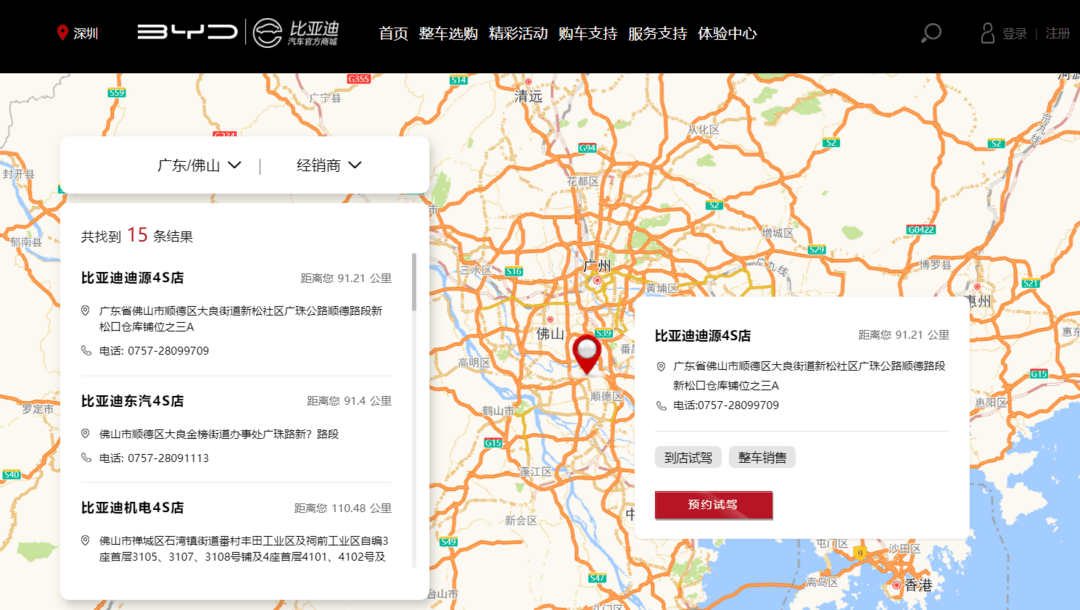Image resolution: width=1080 pixels, height=610 pixels.
Task: Click location icon in 比亚迪机电4S店 entry
Action: pos(85,540)
